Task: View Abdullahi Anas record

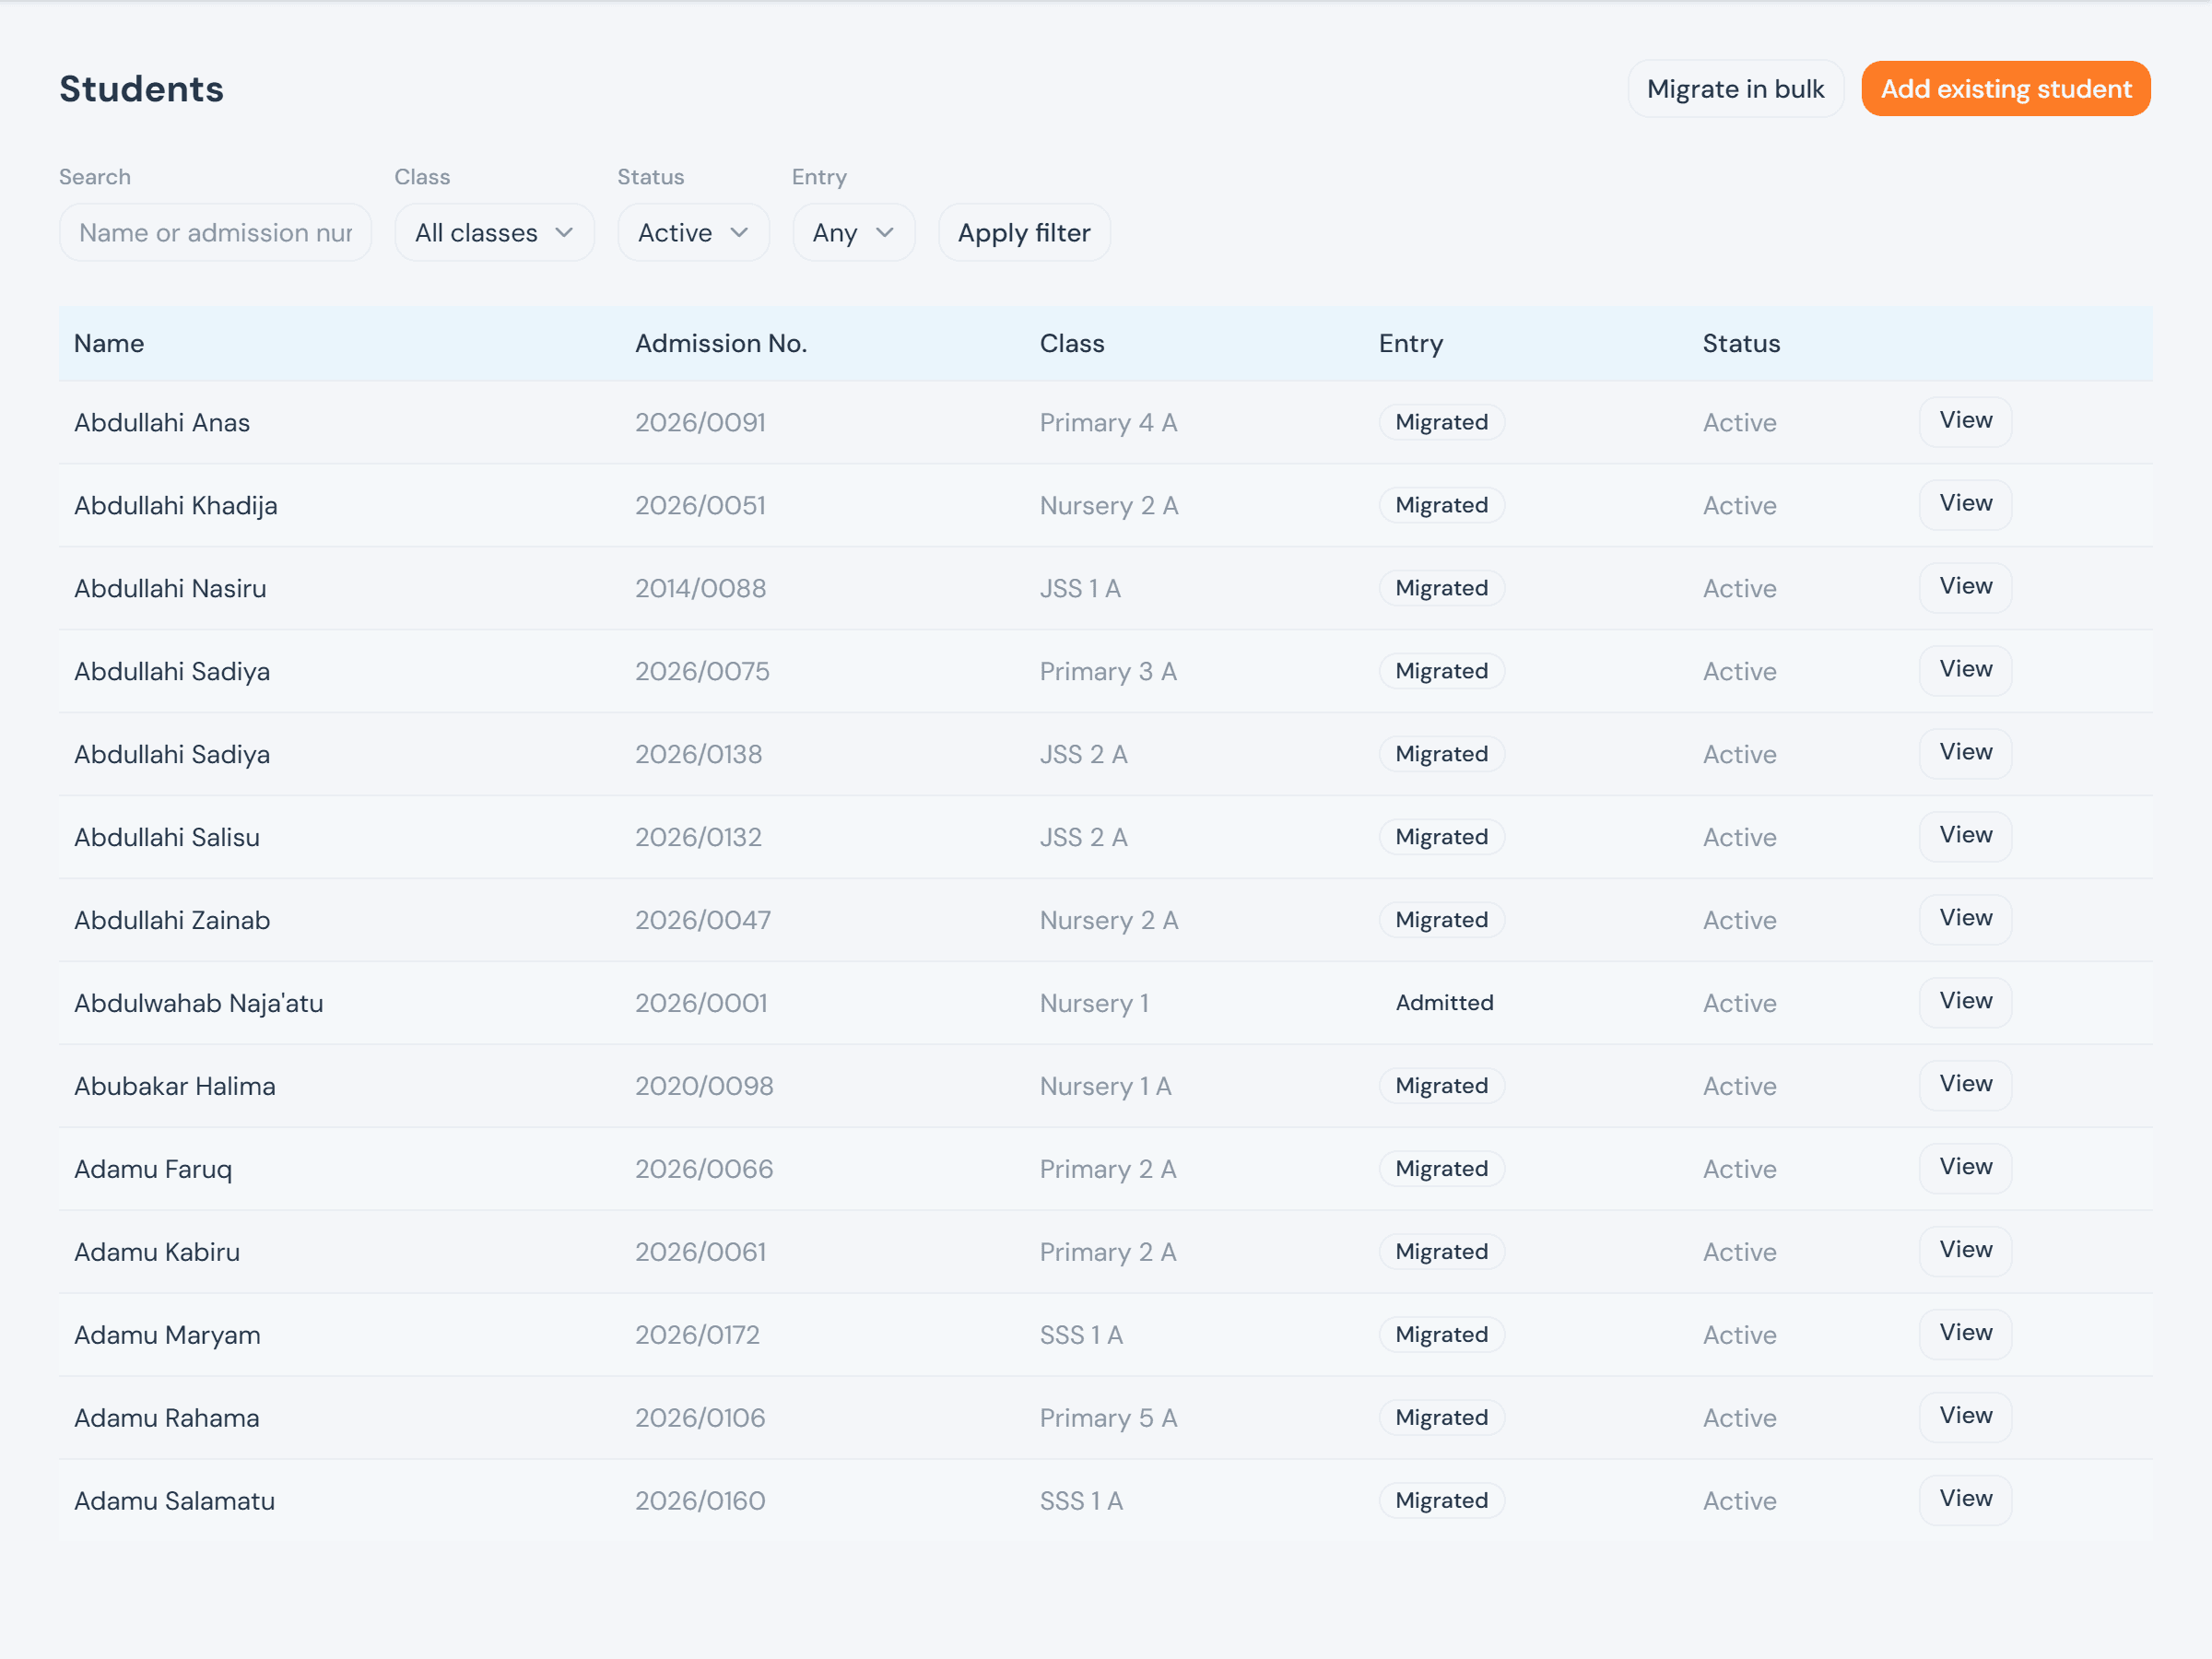Action: [1965, 421]
